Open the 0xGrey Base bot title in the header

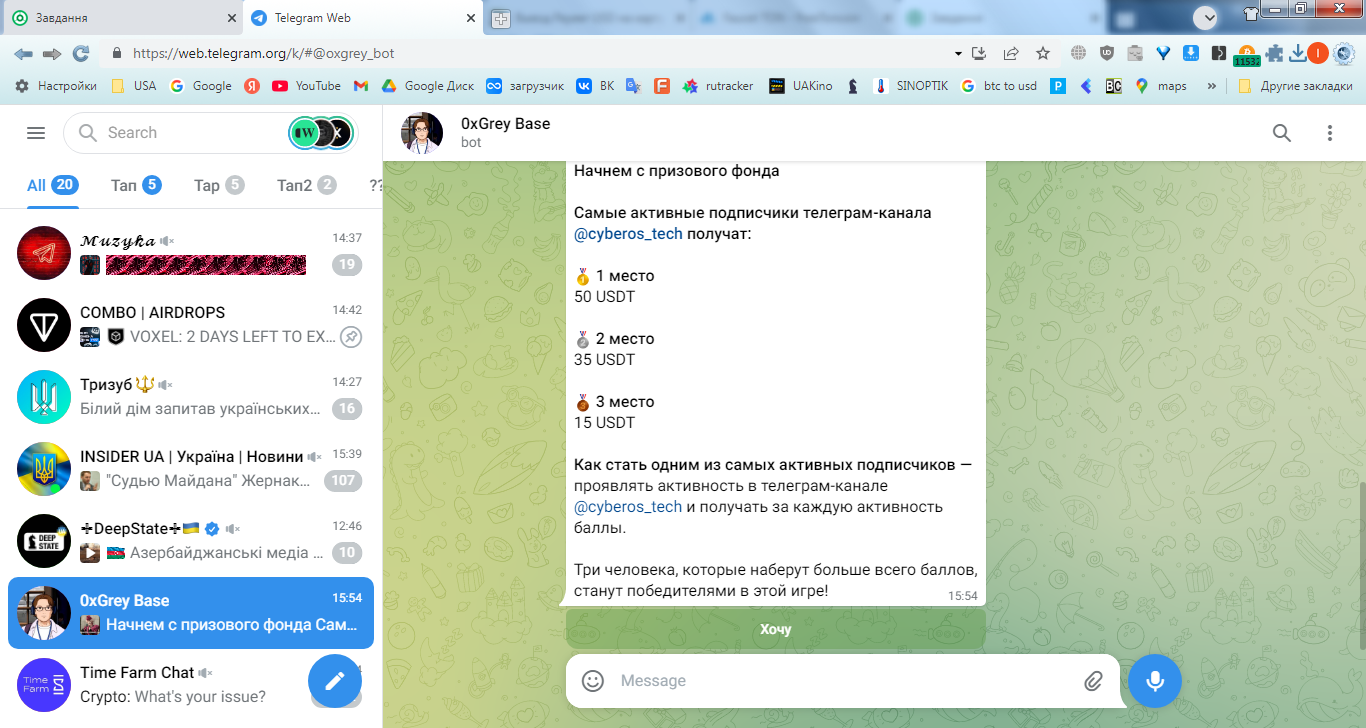(505, 124)
